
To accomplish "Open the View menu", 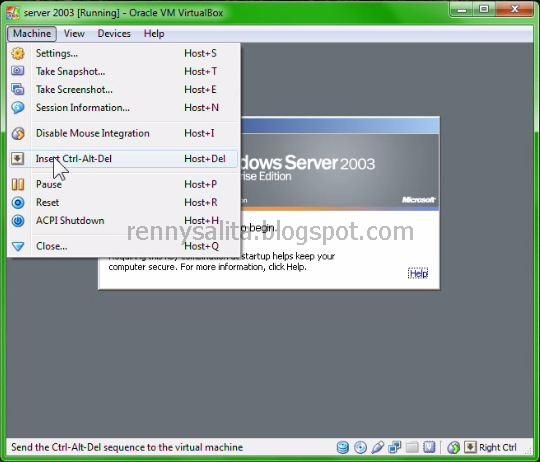I will (x=74, y=34).
